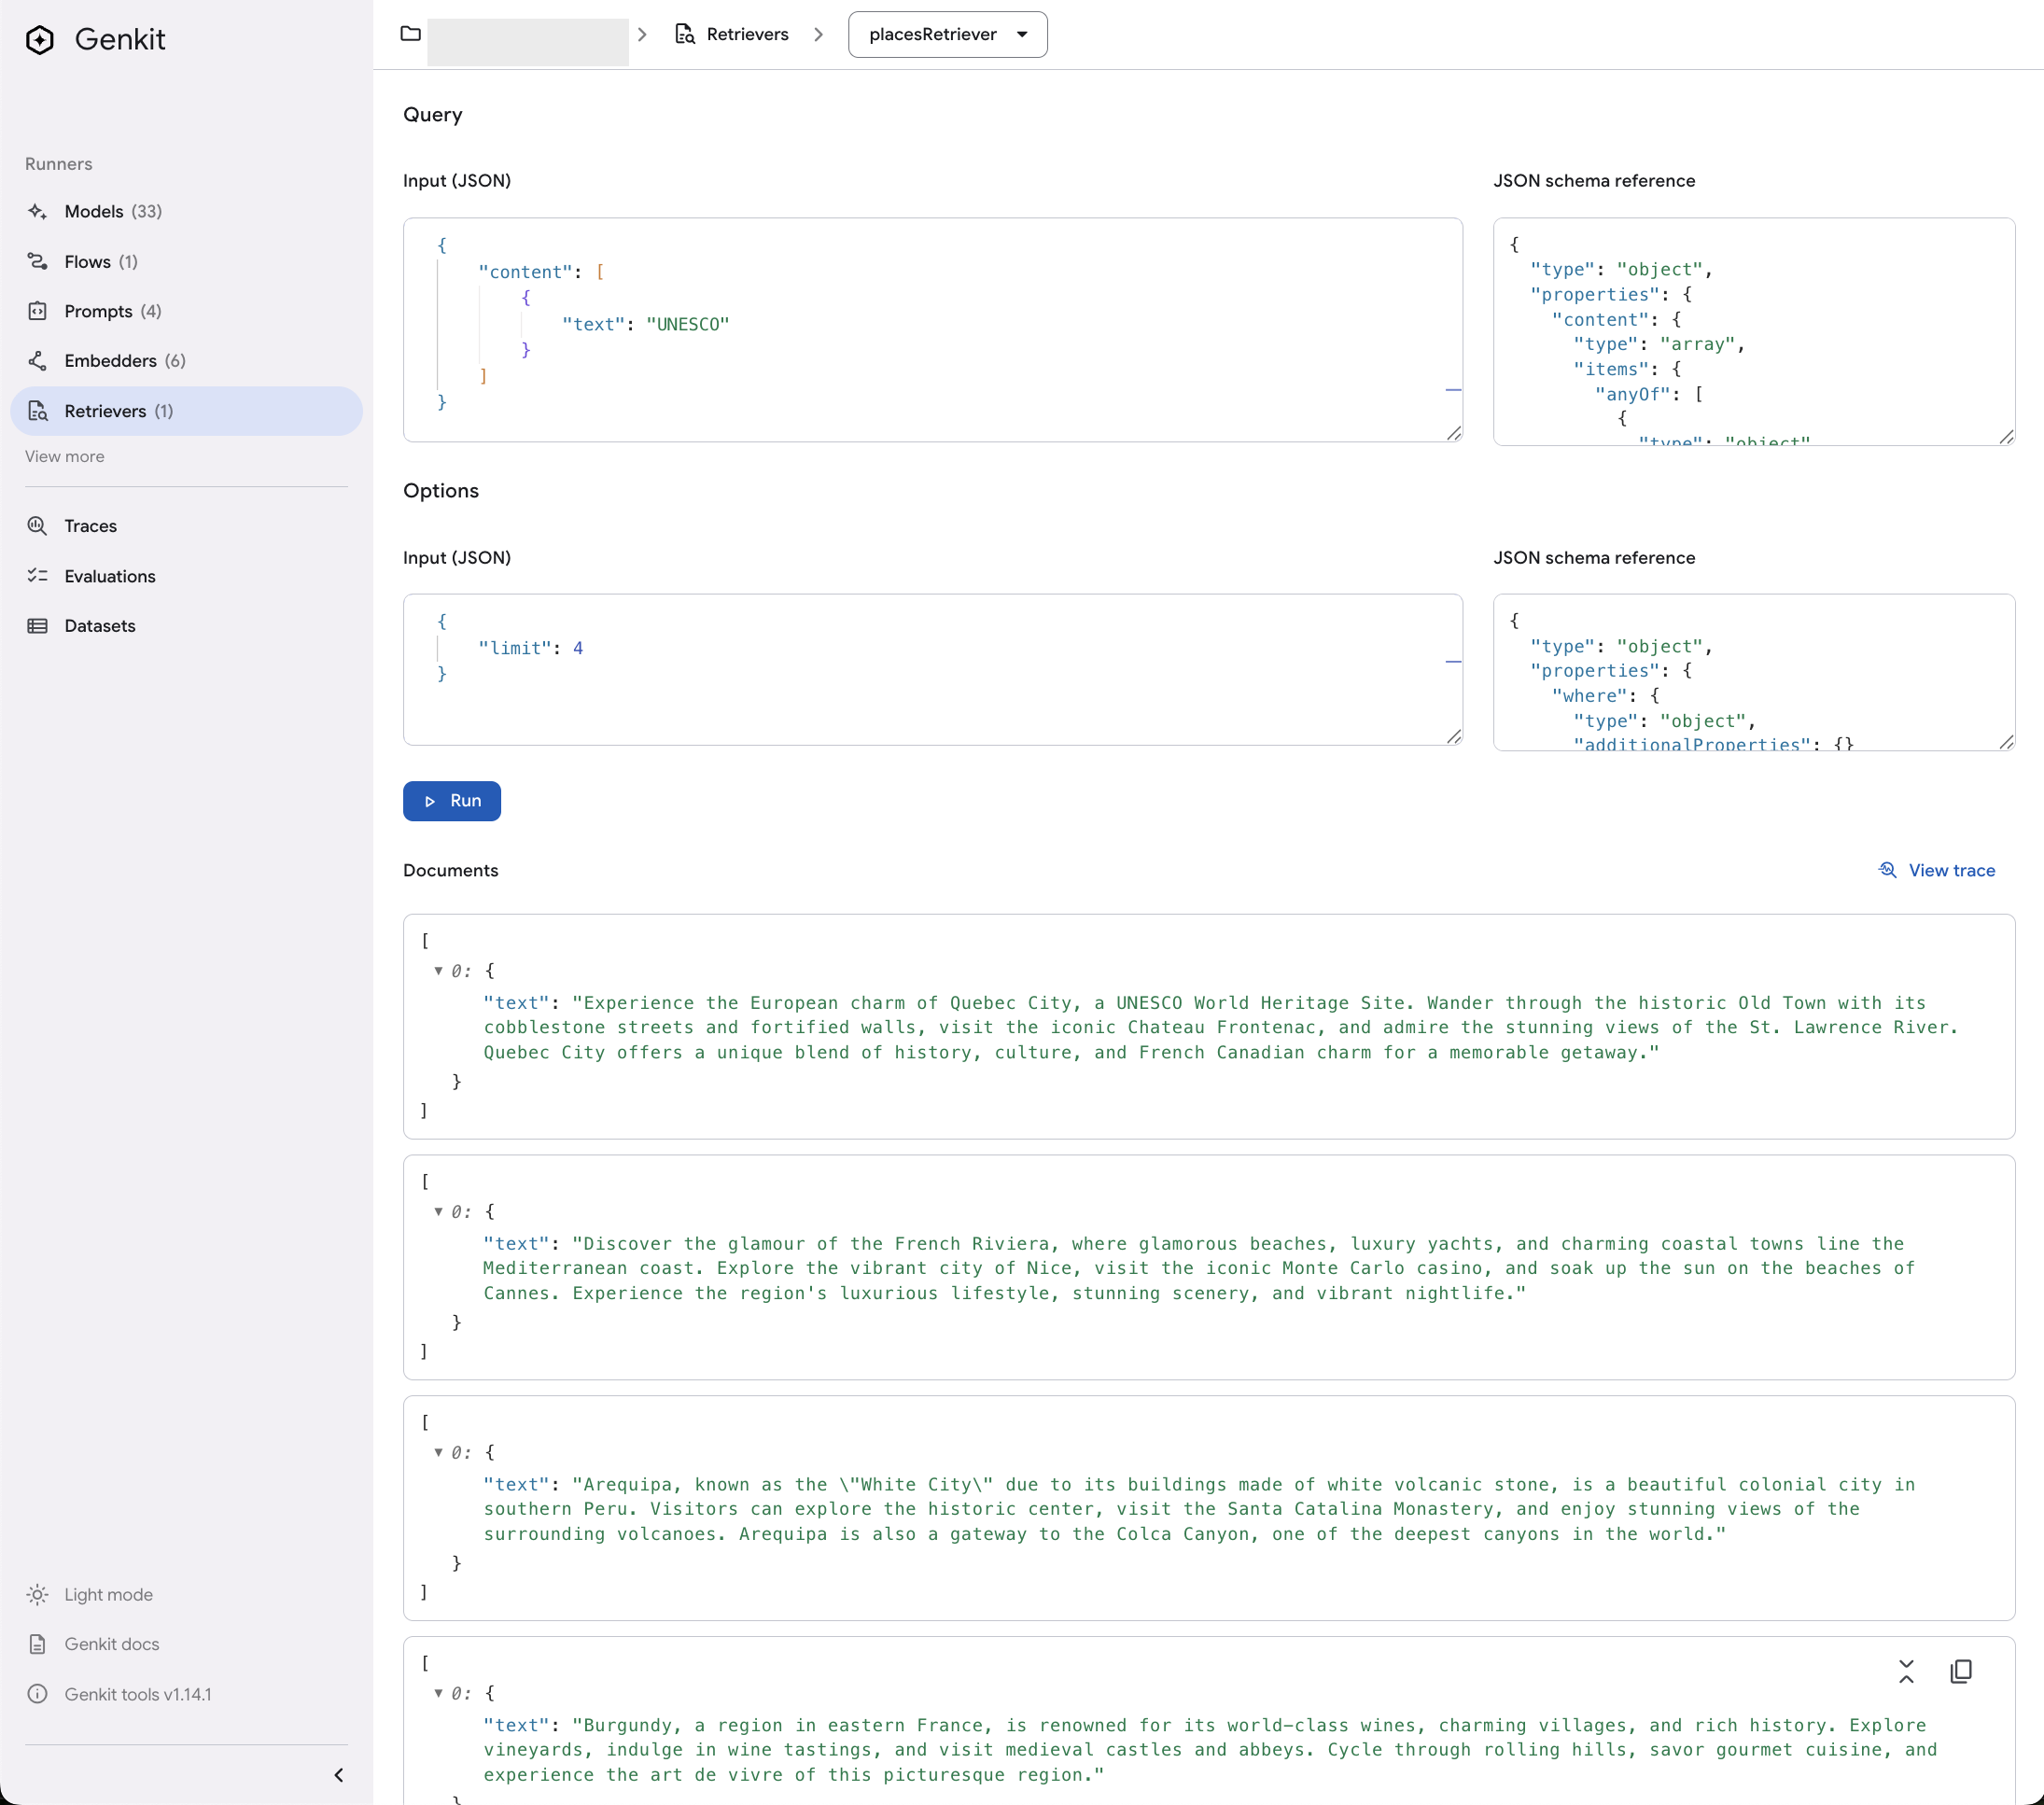This screenshot has width=2044, height=1805.
Task: Toggle Light mode
Action: (108, 1594)
